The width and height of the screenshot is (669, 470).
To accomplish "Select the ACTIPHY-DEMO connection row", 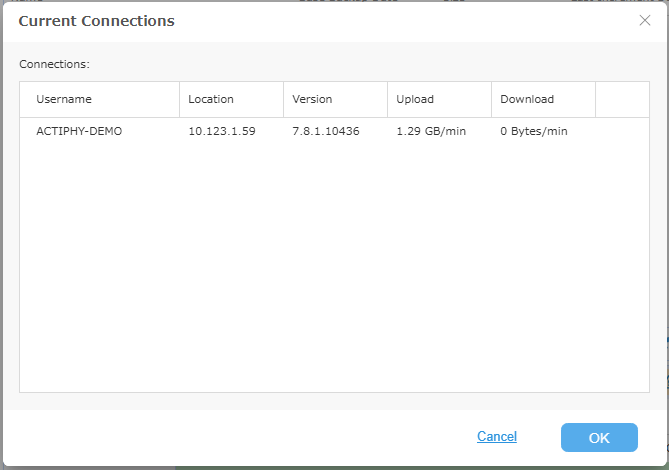I will pos(334,131).
